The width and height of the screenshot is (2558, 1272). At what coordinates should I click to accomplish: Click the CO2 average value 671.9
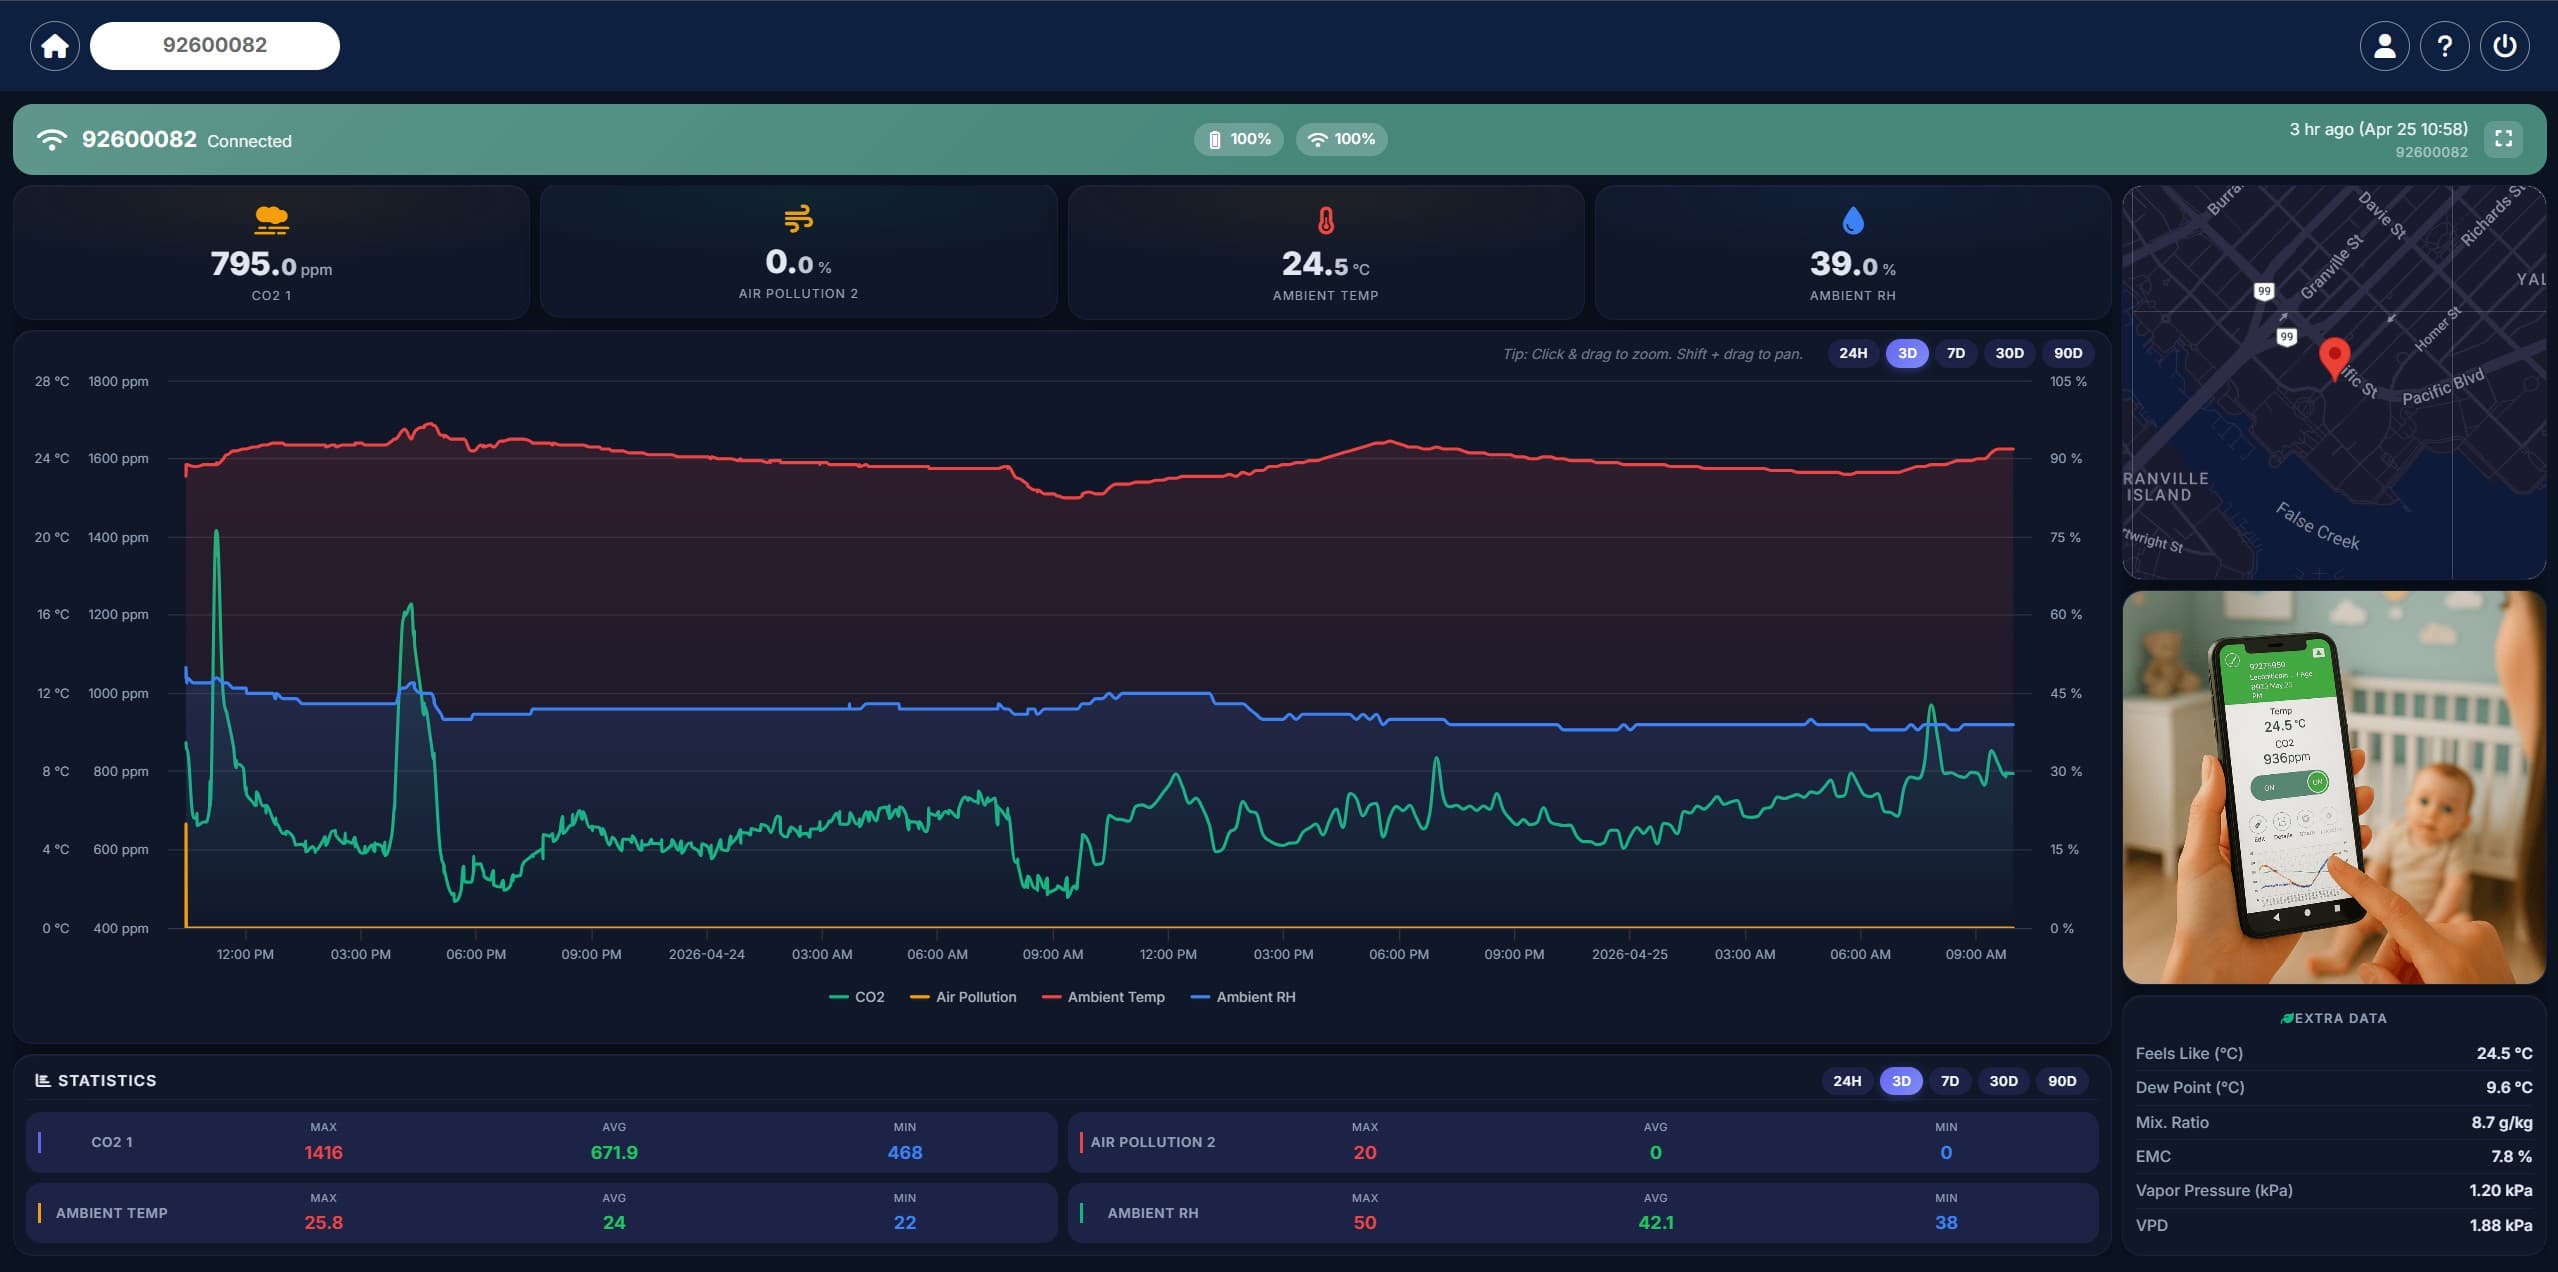point(614,1153)
